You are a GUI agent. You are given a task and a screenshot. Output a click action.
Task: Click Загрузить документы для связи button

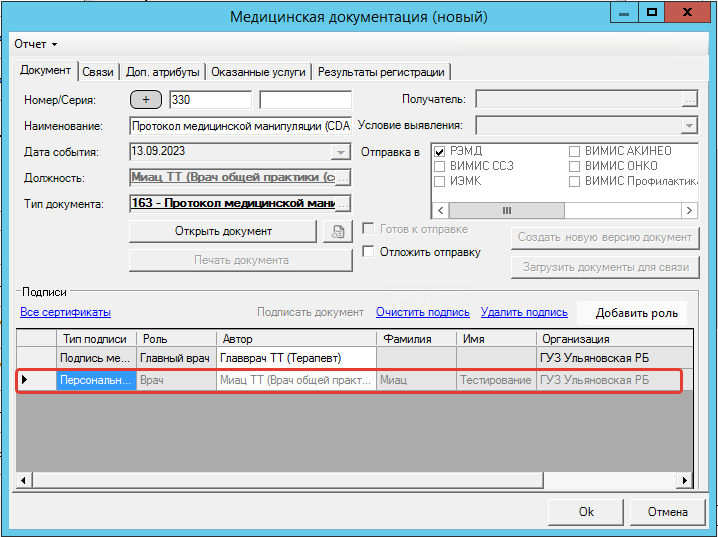click(x=605, y=267)
